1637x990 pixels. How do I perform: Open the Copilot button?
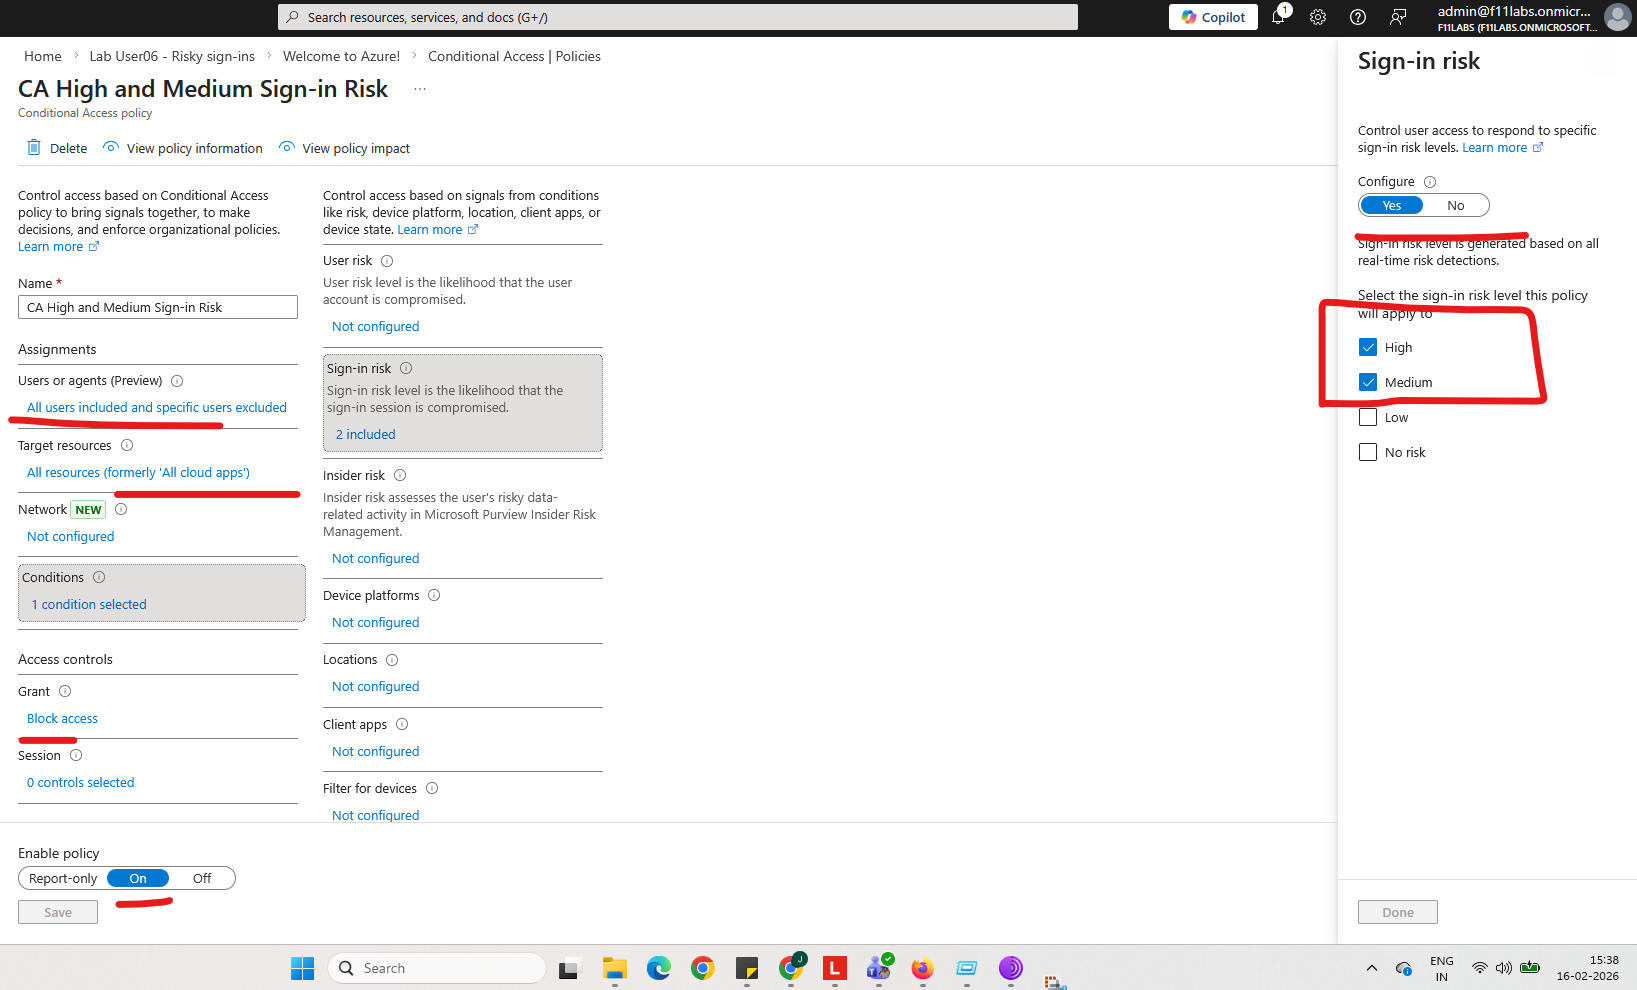click(x=1213, y=17)
